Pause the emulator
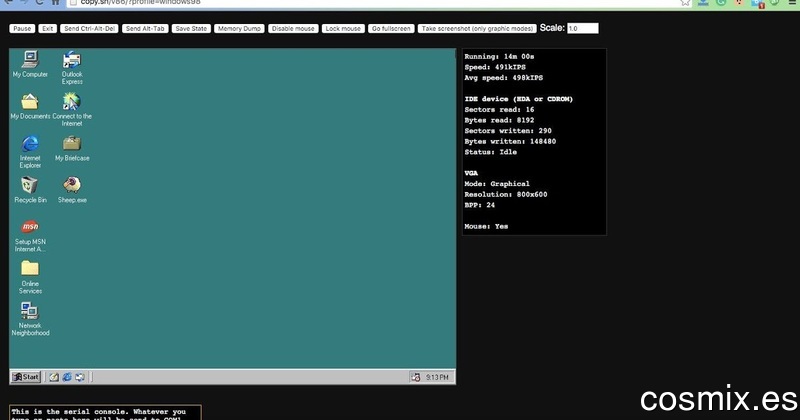Image resolution: width=800 pixels, height=420 pixels. 22,29
